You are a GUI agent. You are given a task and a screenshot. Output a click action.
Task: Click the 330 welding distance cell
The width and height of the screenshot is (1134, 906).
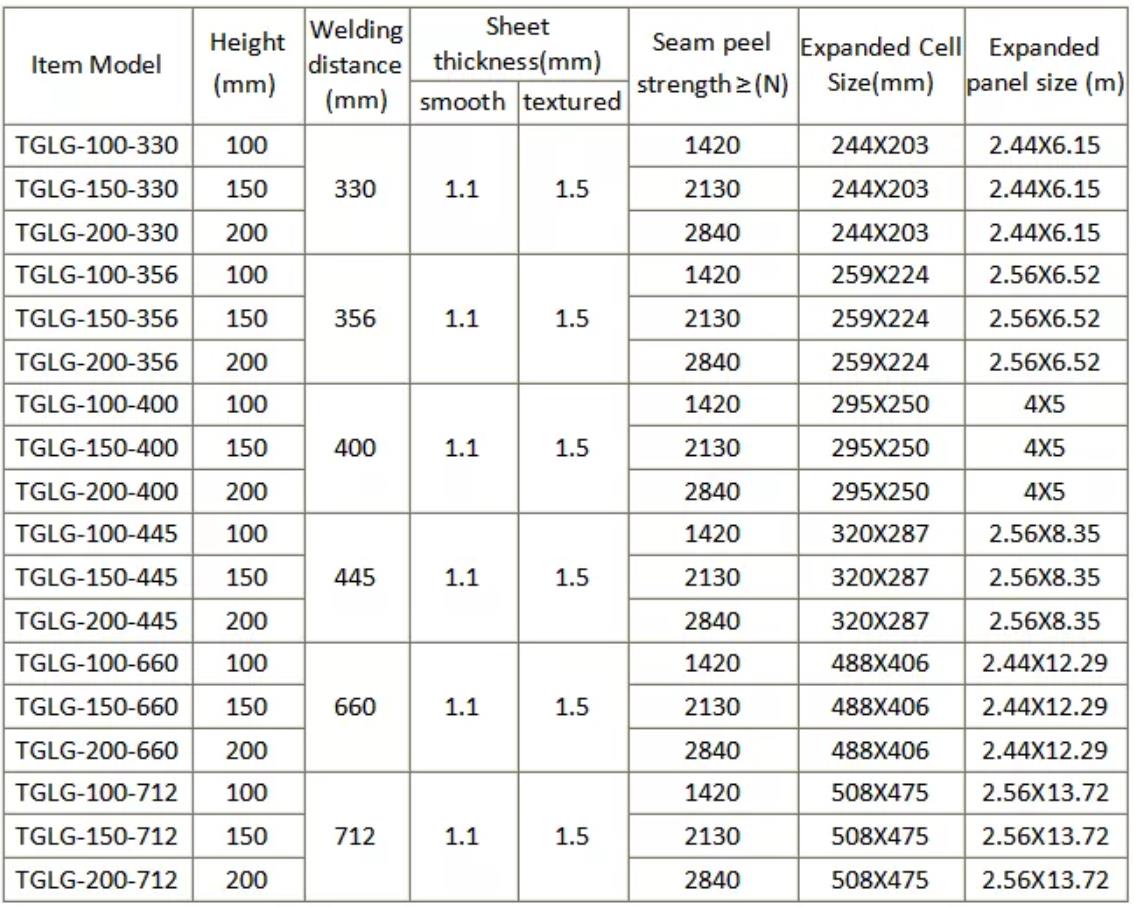pos(357,189)
